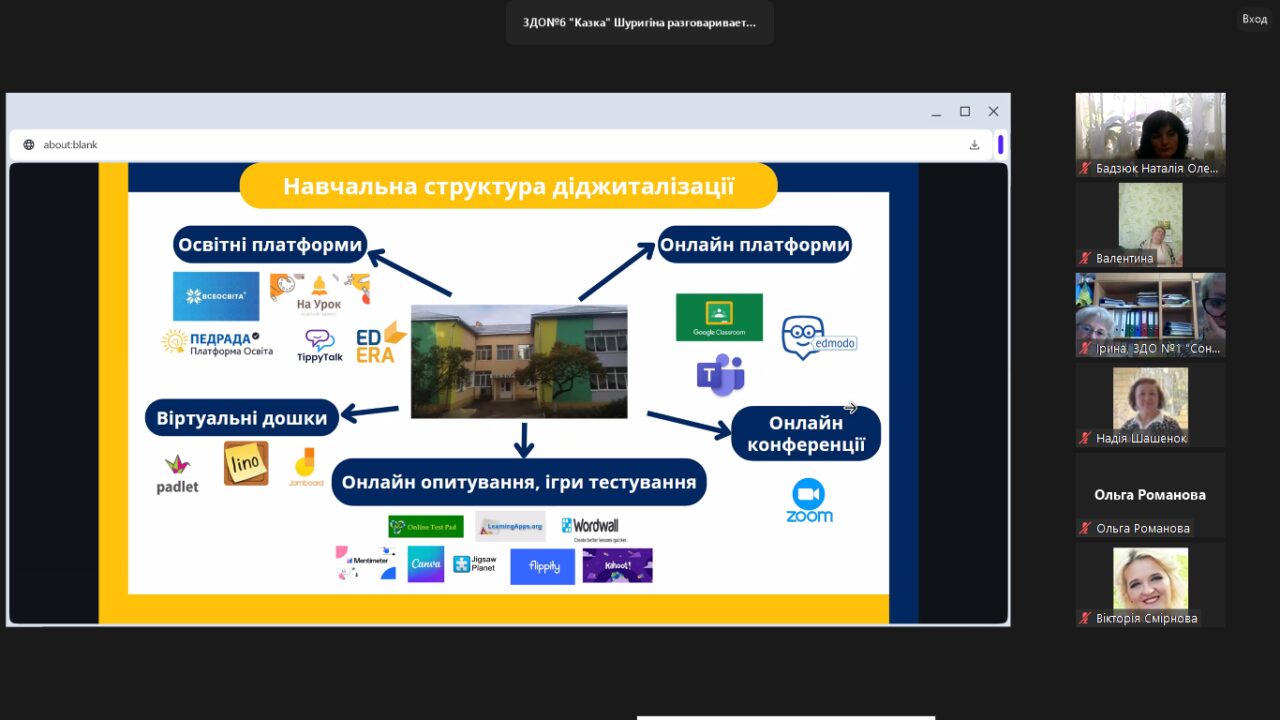Open Валентина participant video

[1150, 225]
